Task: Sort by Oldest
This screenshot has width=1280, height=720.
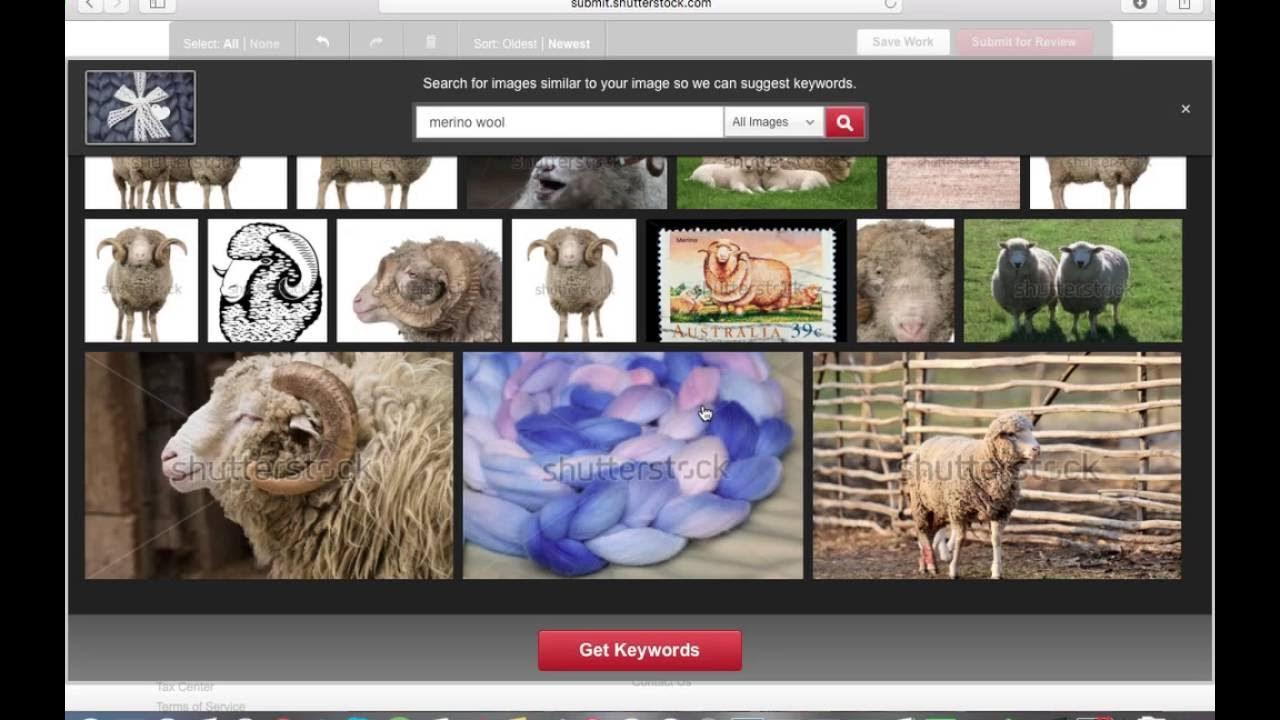Action: 519,44
